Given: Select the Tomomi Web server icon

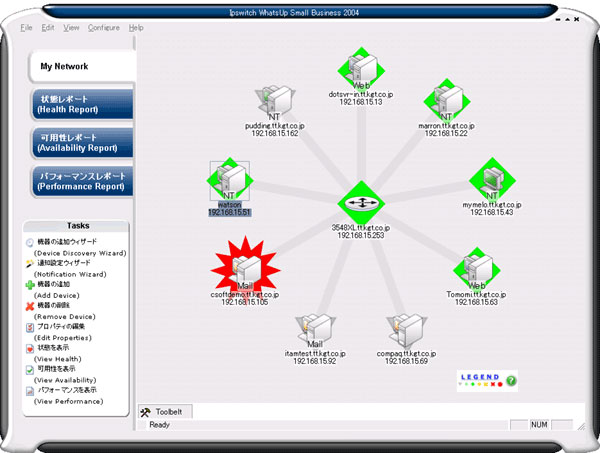Looking at the screenshot, I should [x=476, y=269].
